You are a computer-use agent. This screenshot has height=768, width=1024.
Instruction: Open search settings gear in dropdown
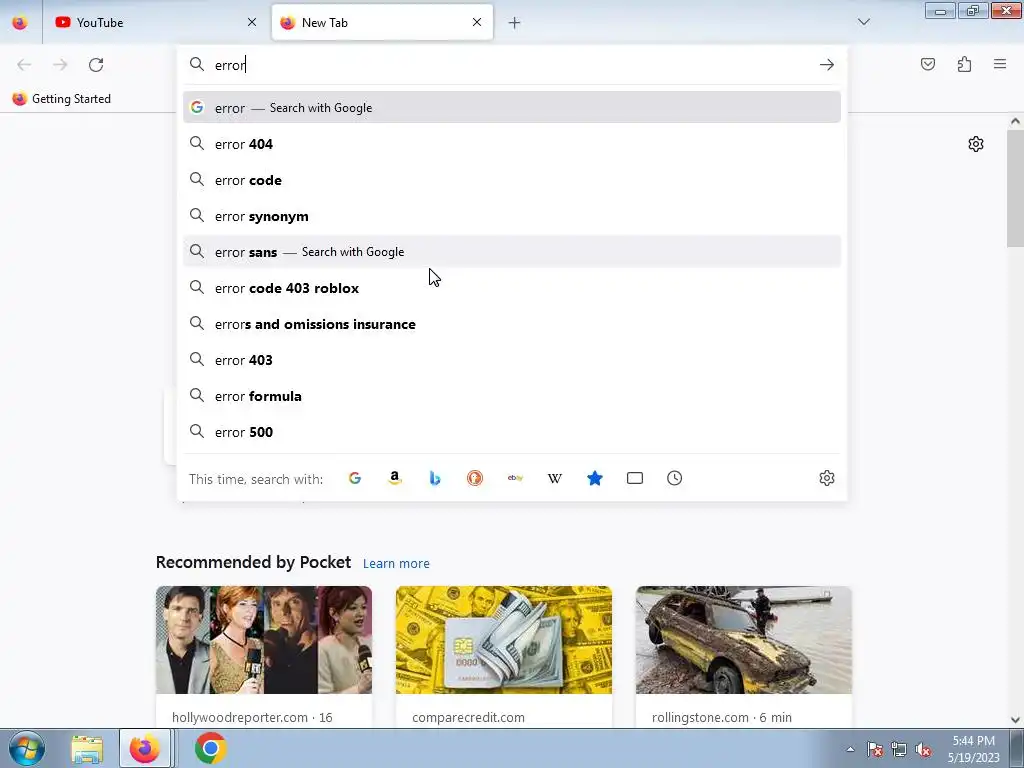point(827,478)
